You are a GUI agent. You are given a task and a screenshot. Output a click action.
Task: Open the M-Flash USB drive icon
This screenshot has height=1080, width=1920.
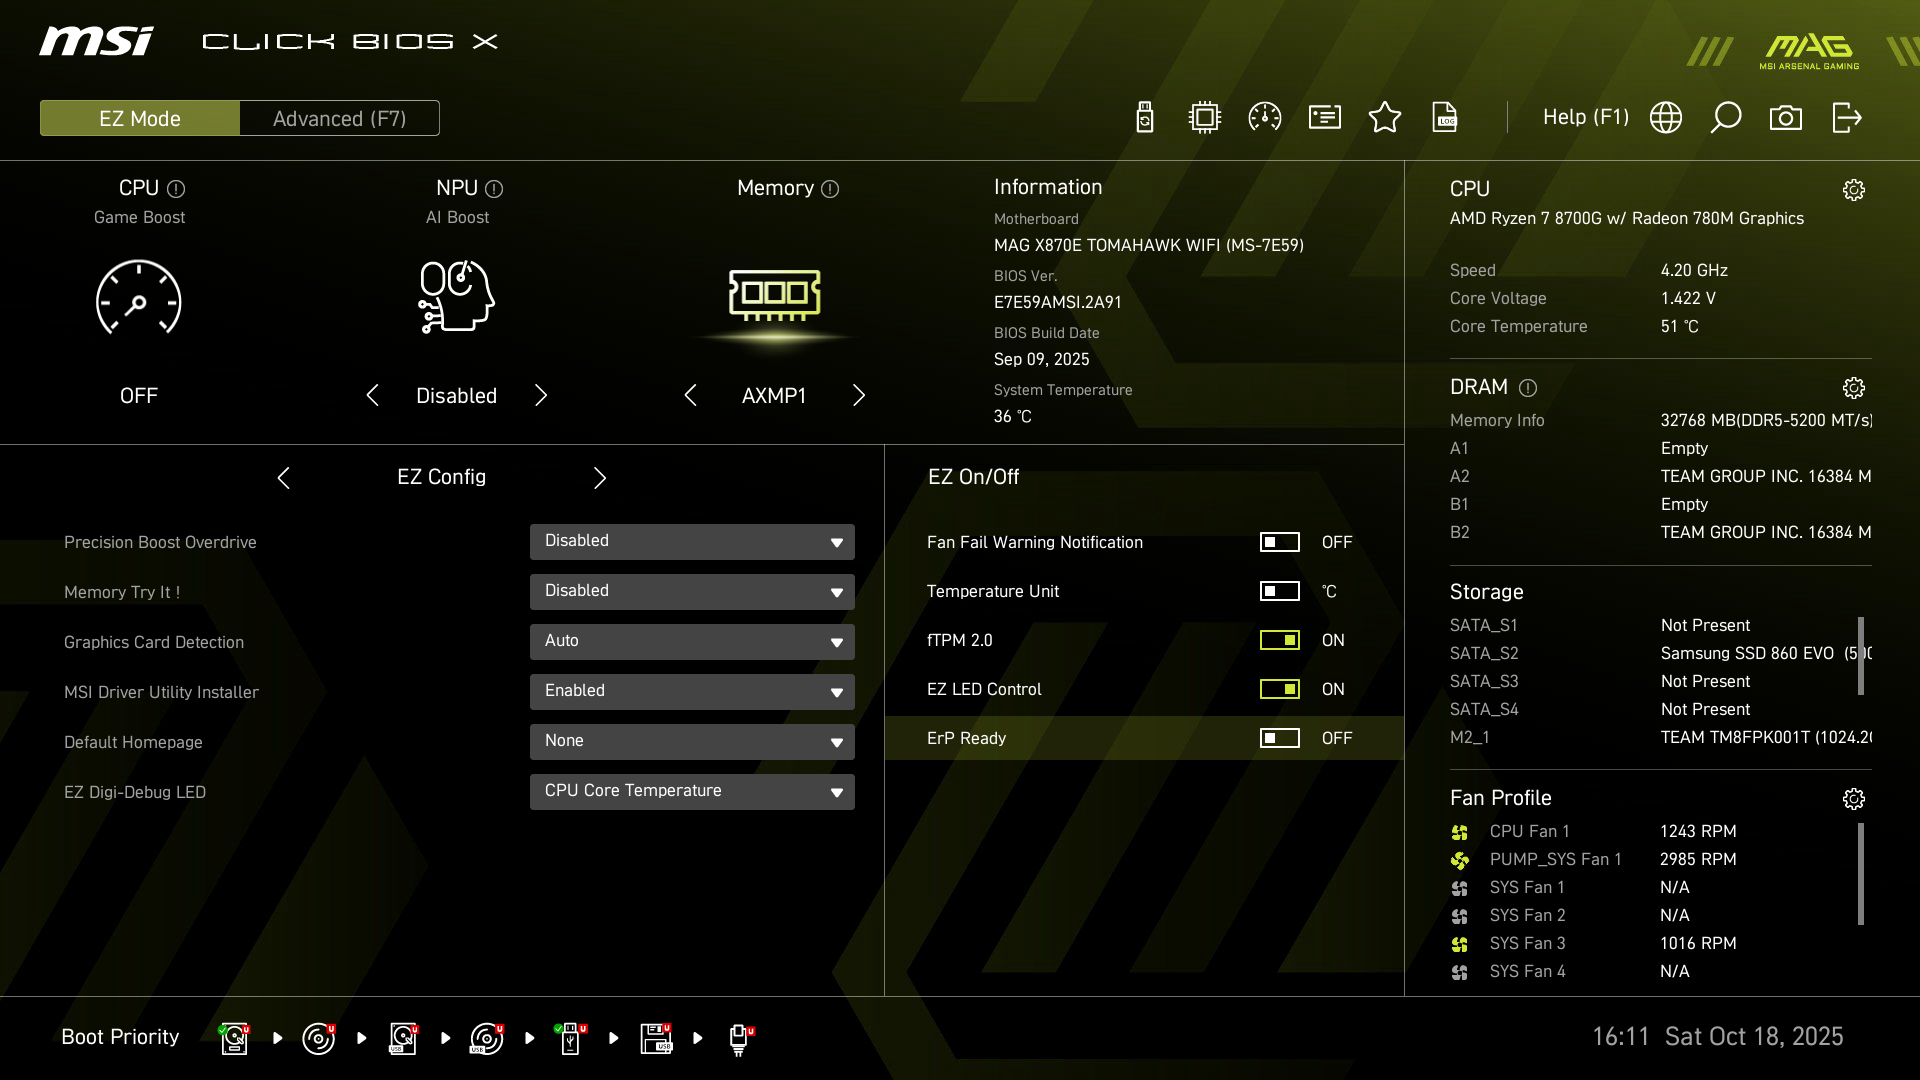click(1145, 118)
